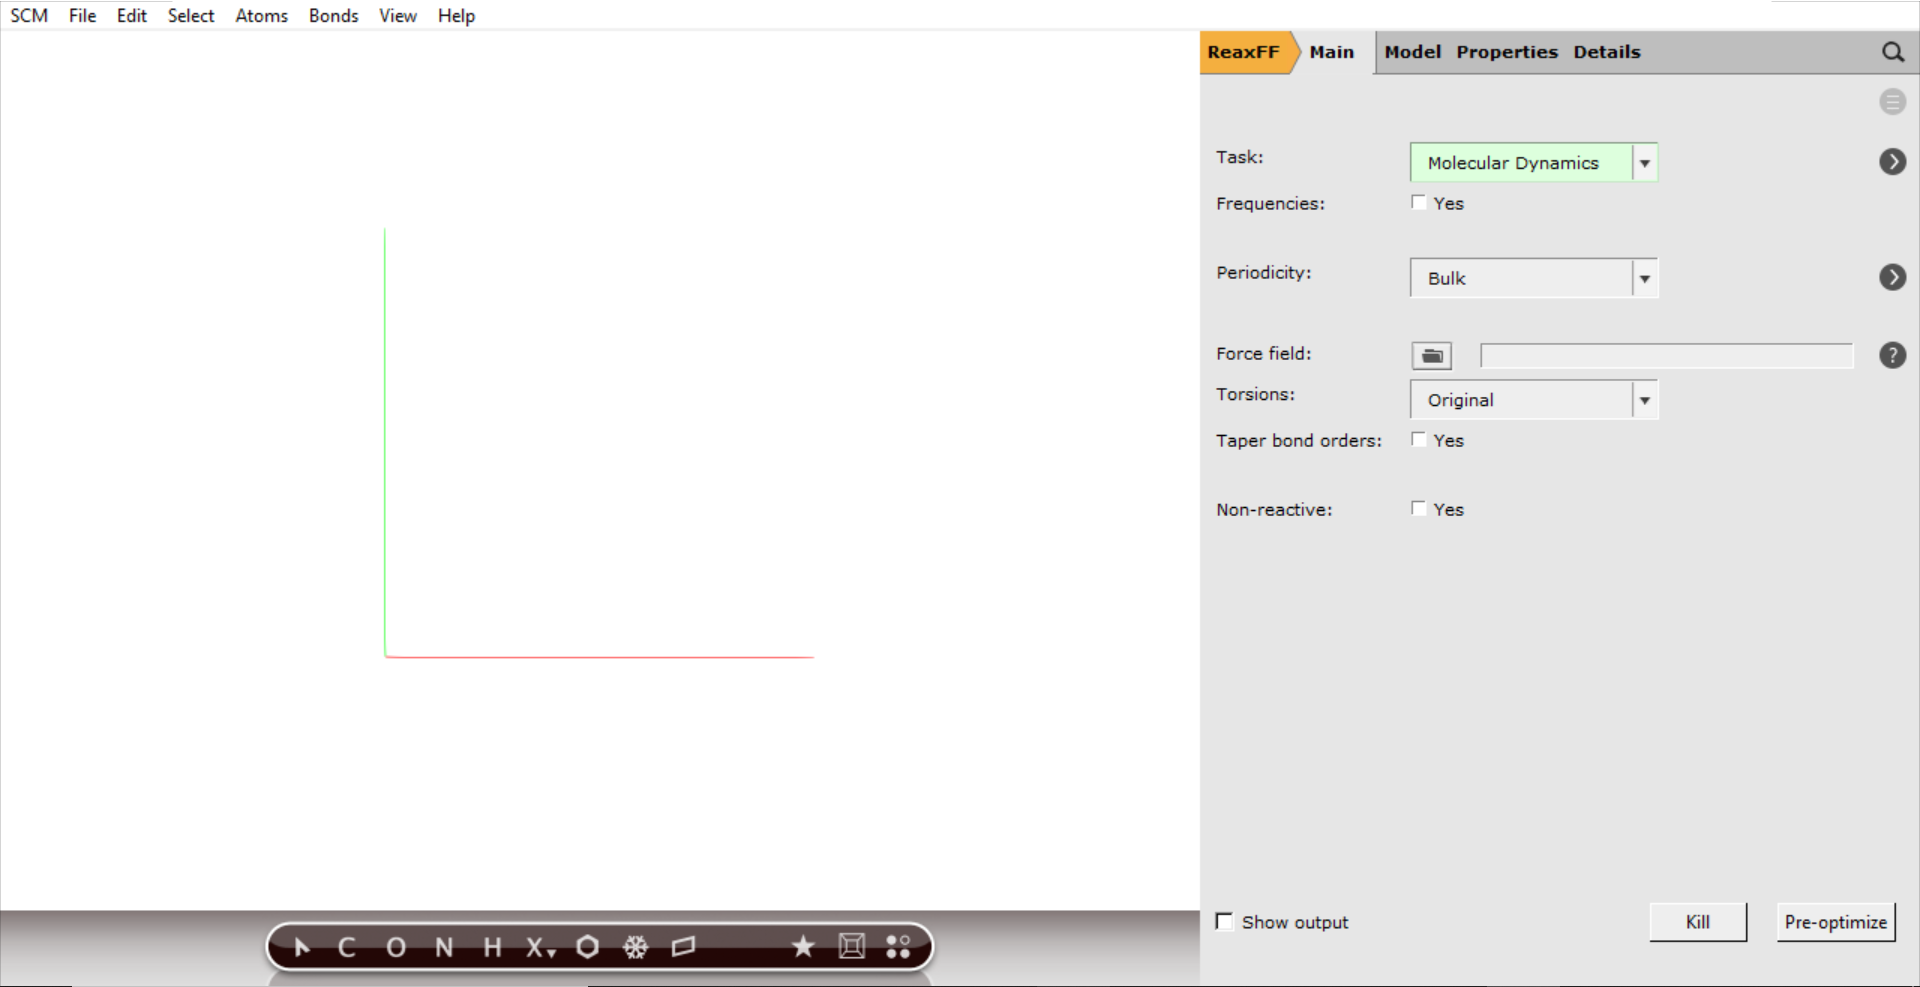Open the X other-element picker

coord(540,947)
